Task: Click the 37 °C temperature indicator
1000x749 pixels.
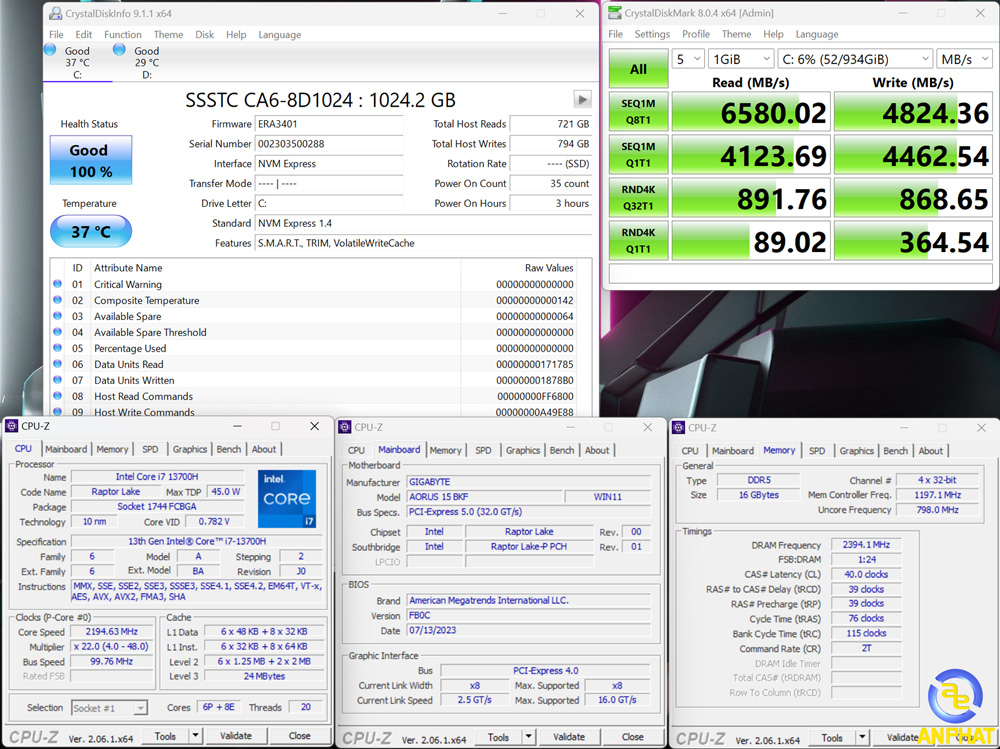Action: click(91, 231)
